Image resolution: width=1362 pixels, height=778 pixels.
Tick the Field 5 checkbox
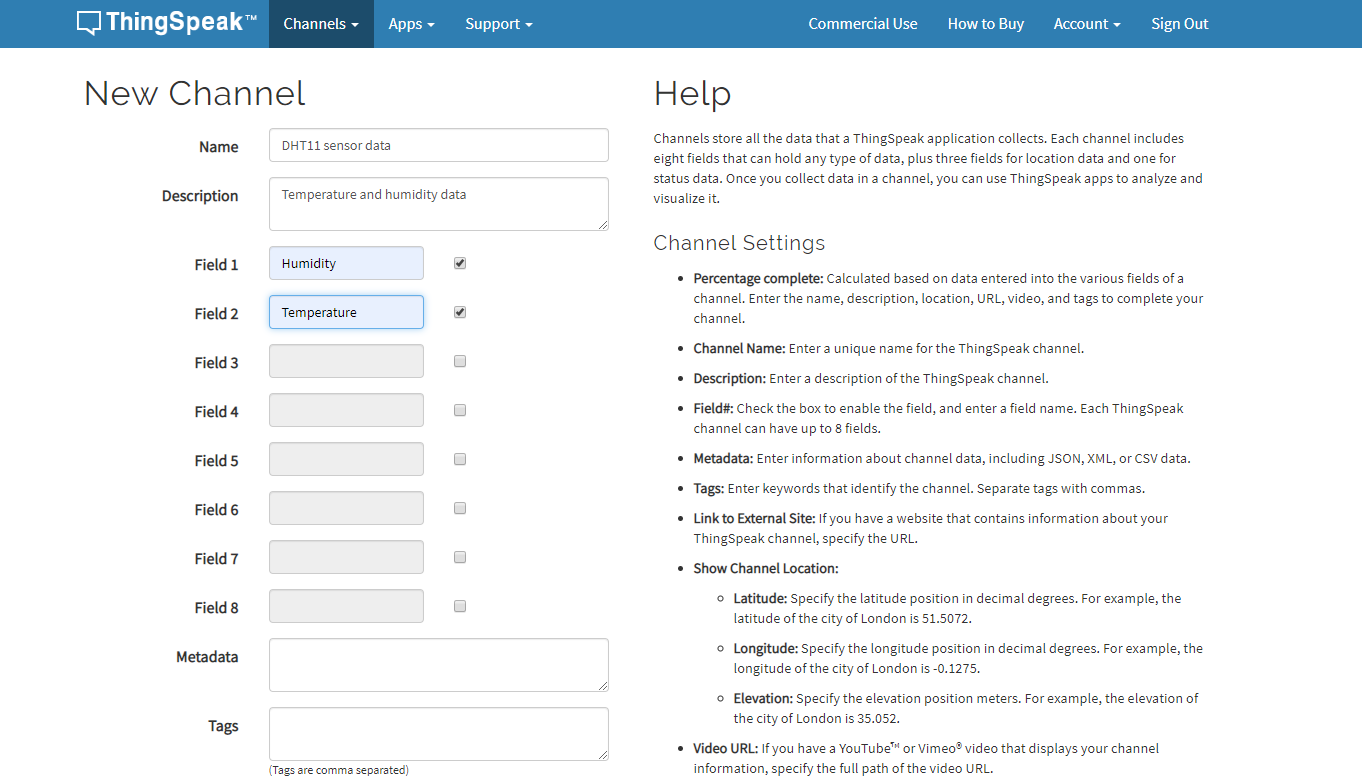460,459
